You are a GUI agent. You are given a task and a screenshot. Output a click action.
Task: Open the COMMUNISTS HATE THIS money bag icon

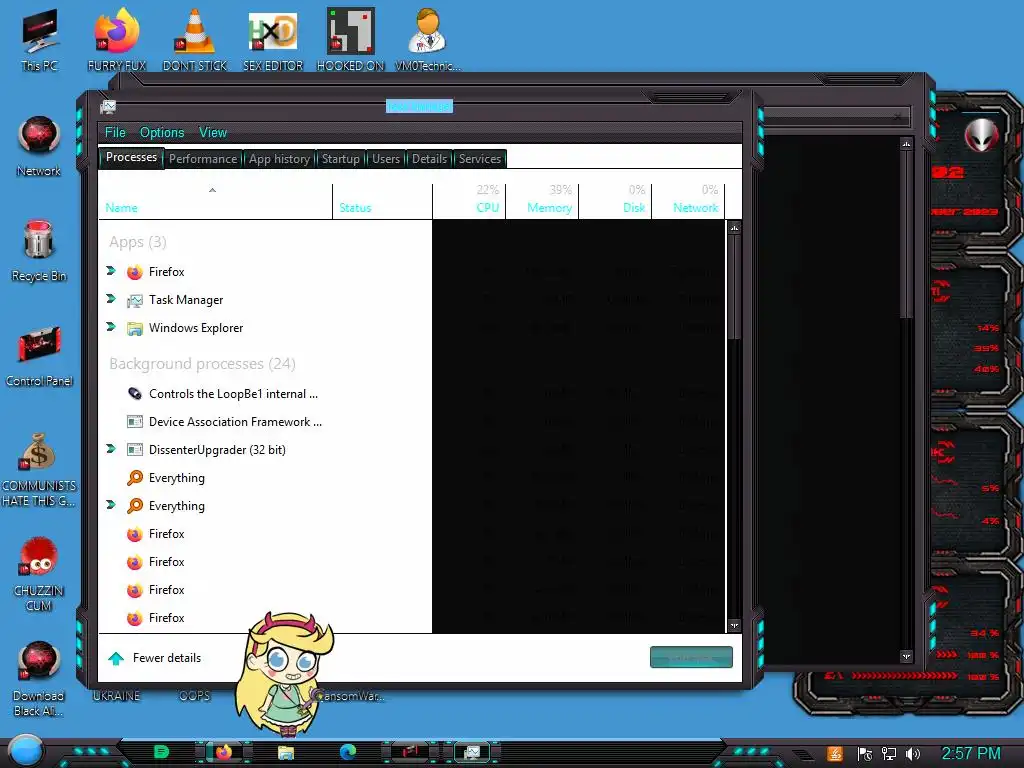(x=39, y=469)
